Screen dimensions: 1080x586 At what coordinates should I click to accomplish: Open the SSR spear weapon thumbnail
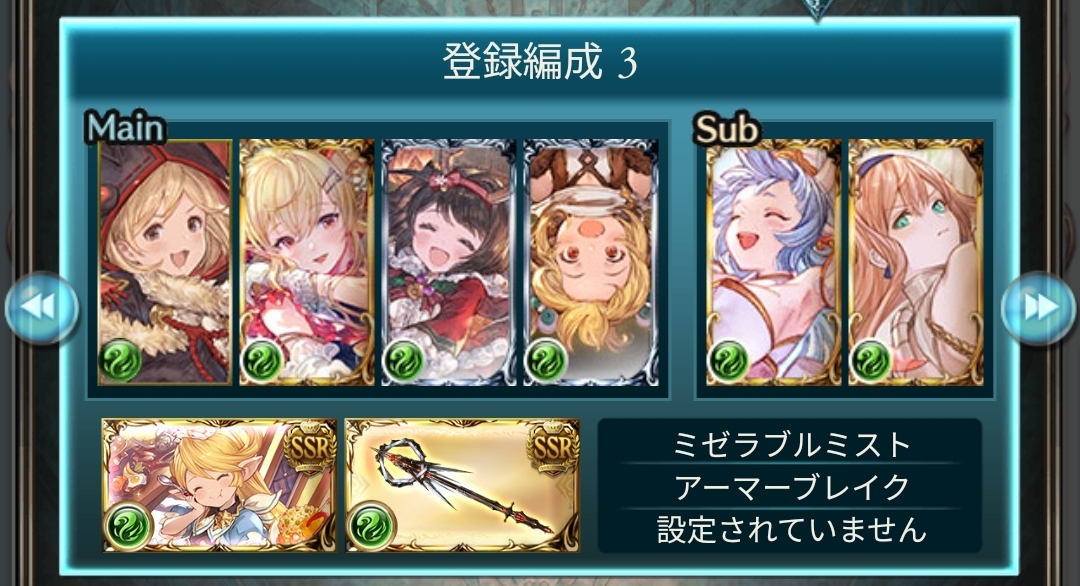pos(462,485)
